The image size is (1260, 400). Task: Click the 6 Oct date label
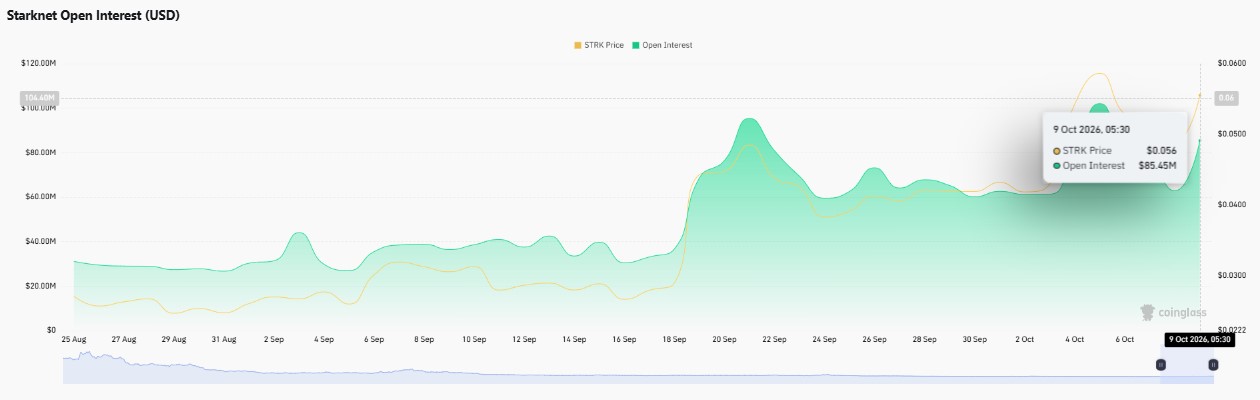(x=1125, y=340)
